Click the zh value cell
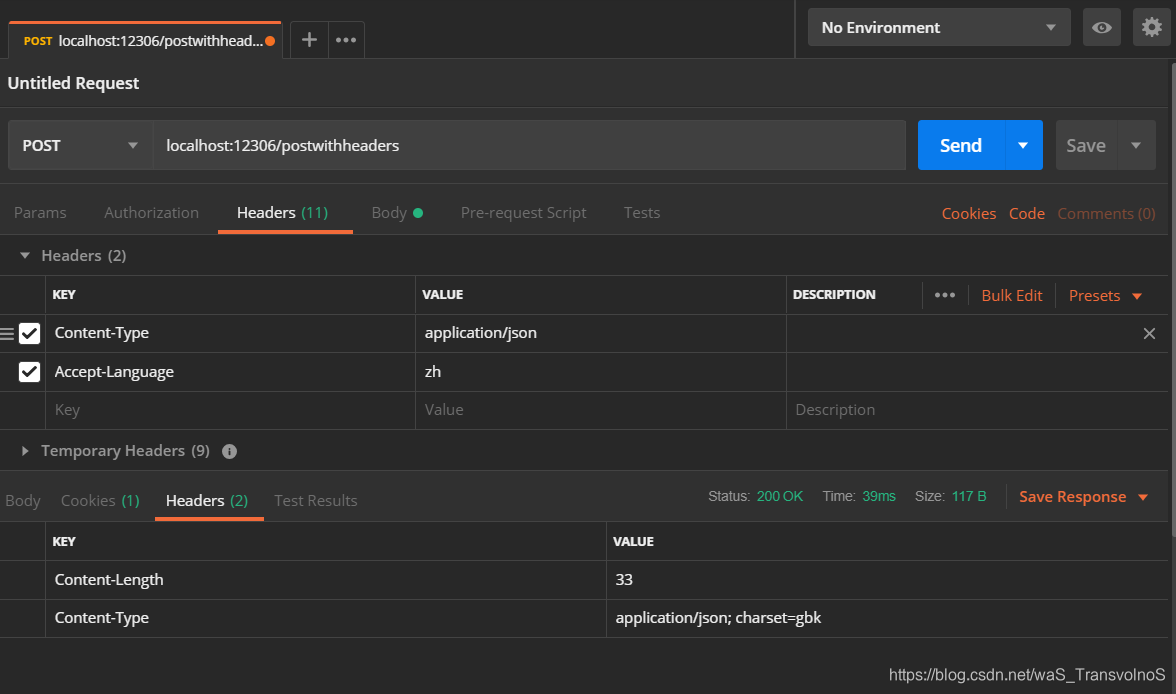This screenshot has height=694, width=1176. click(601, 372)
